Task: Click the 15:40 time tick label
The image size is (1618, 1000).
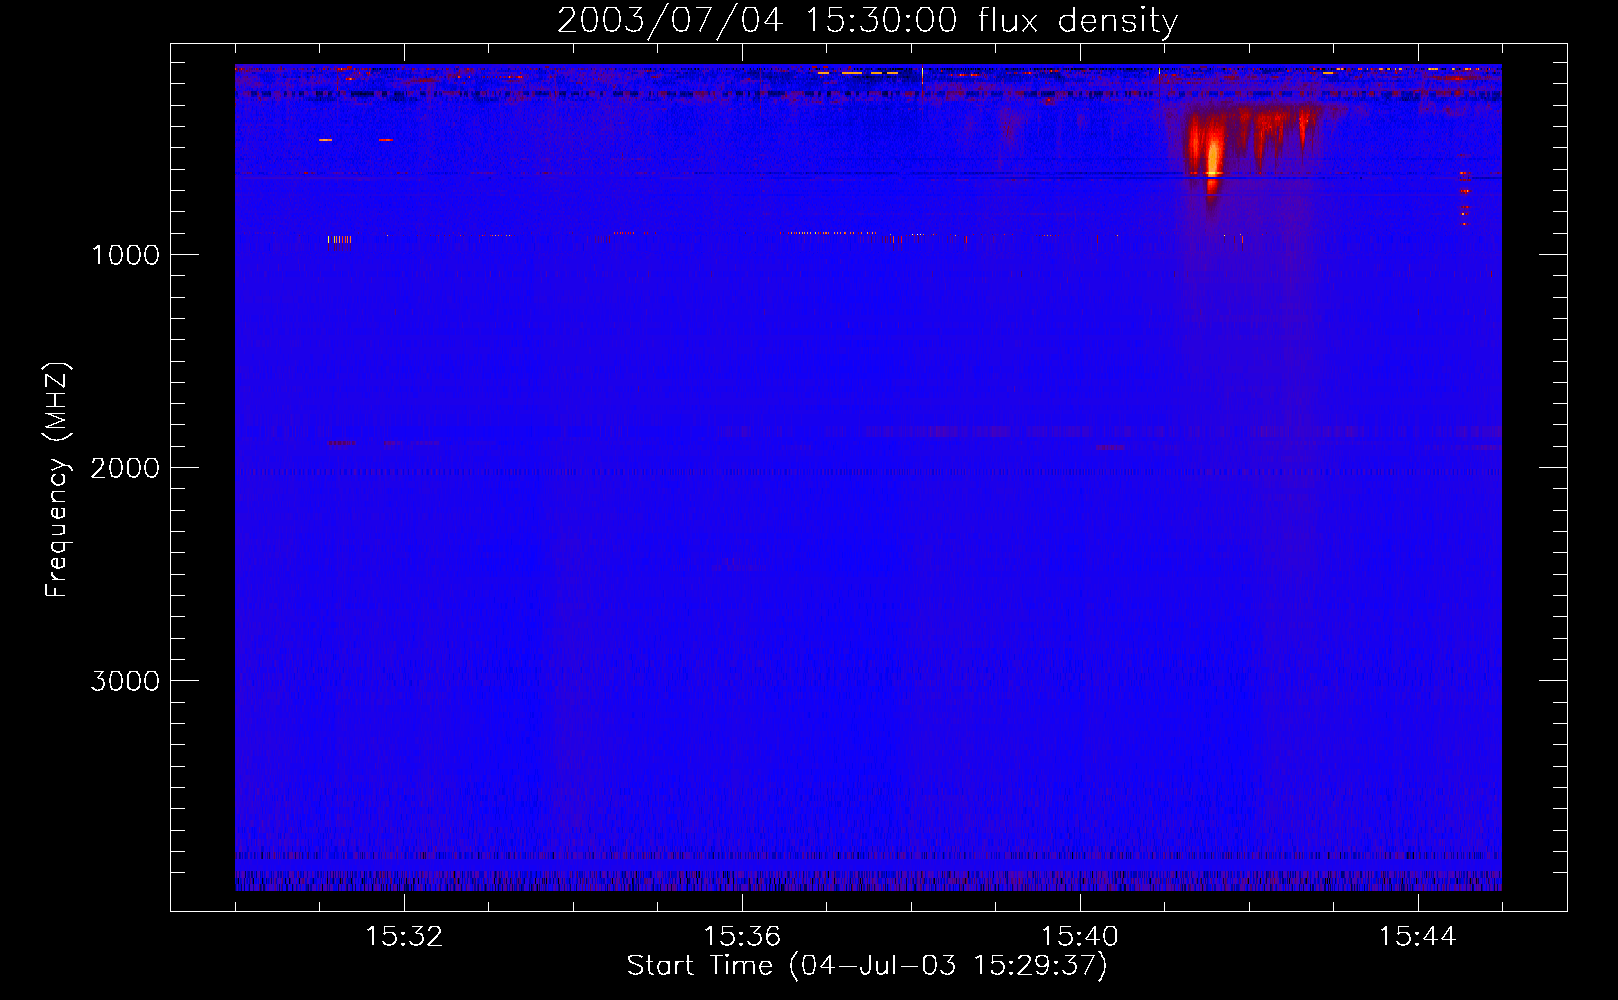Action: tap(1080, 937)
